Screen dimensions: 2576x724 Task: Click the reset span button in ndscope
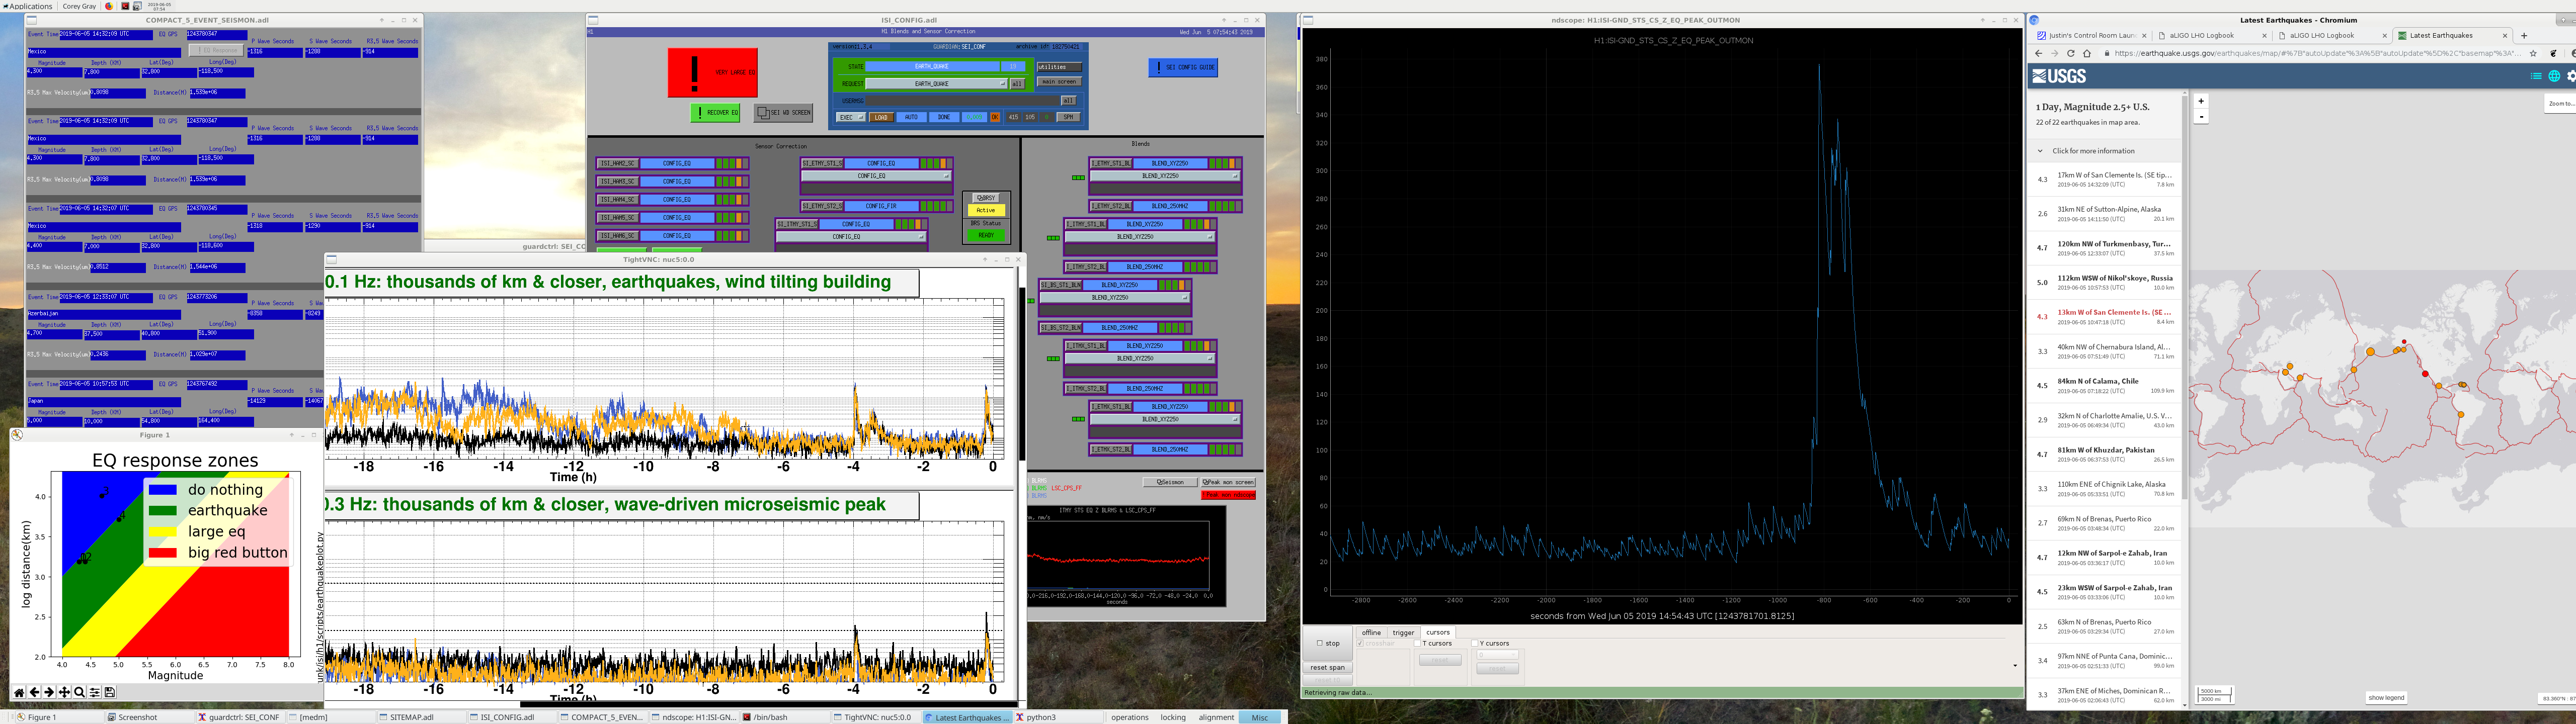click(1328, 667)
